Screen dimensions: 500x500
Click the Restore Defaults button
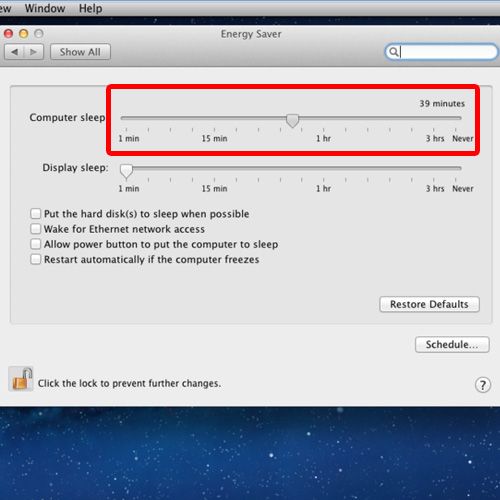pos(429,304)
